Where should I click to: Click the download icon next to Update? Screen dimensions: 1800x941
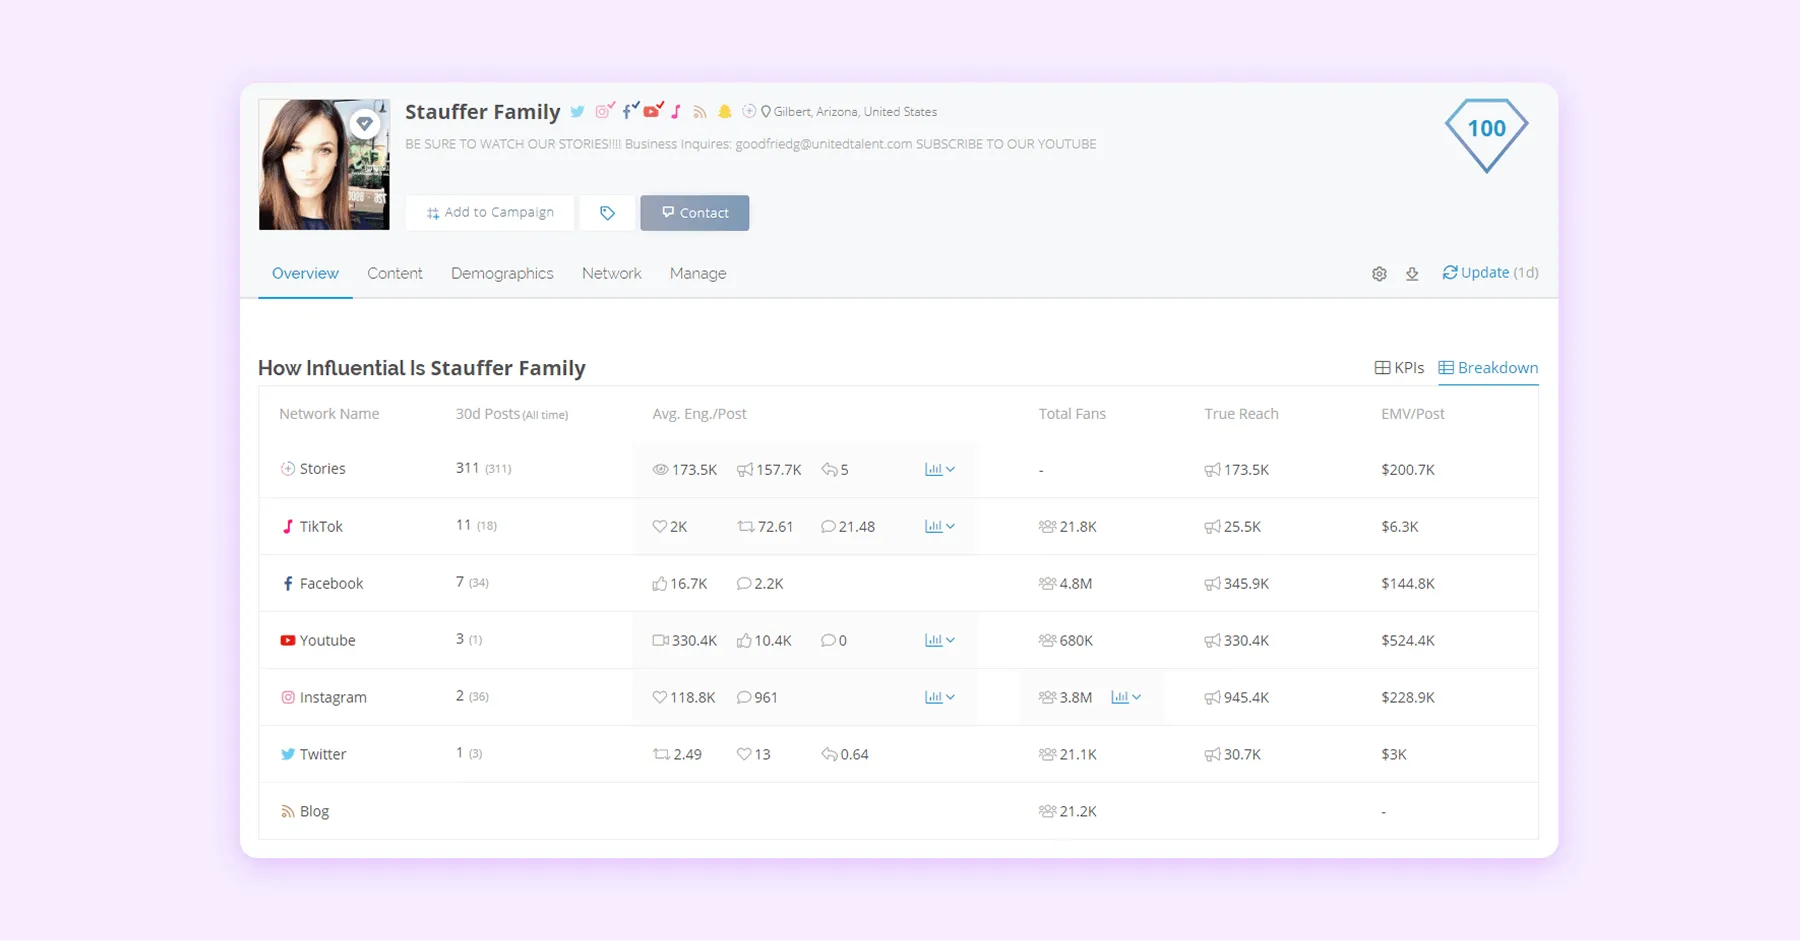click(1412, 274)
